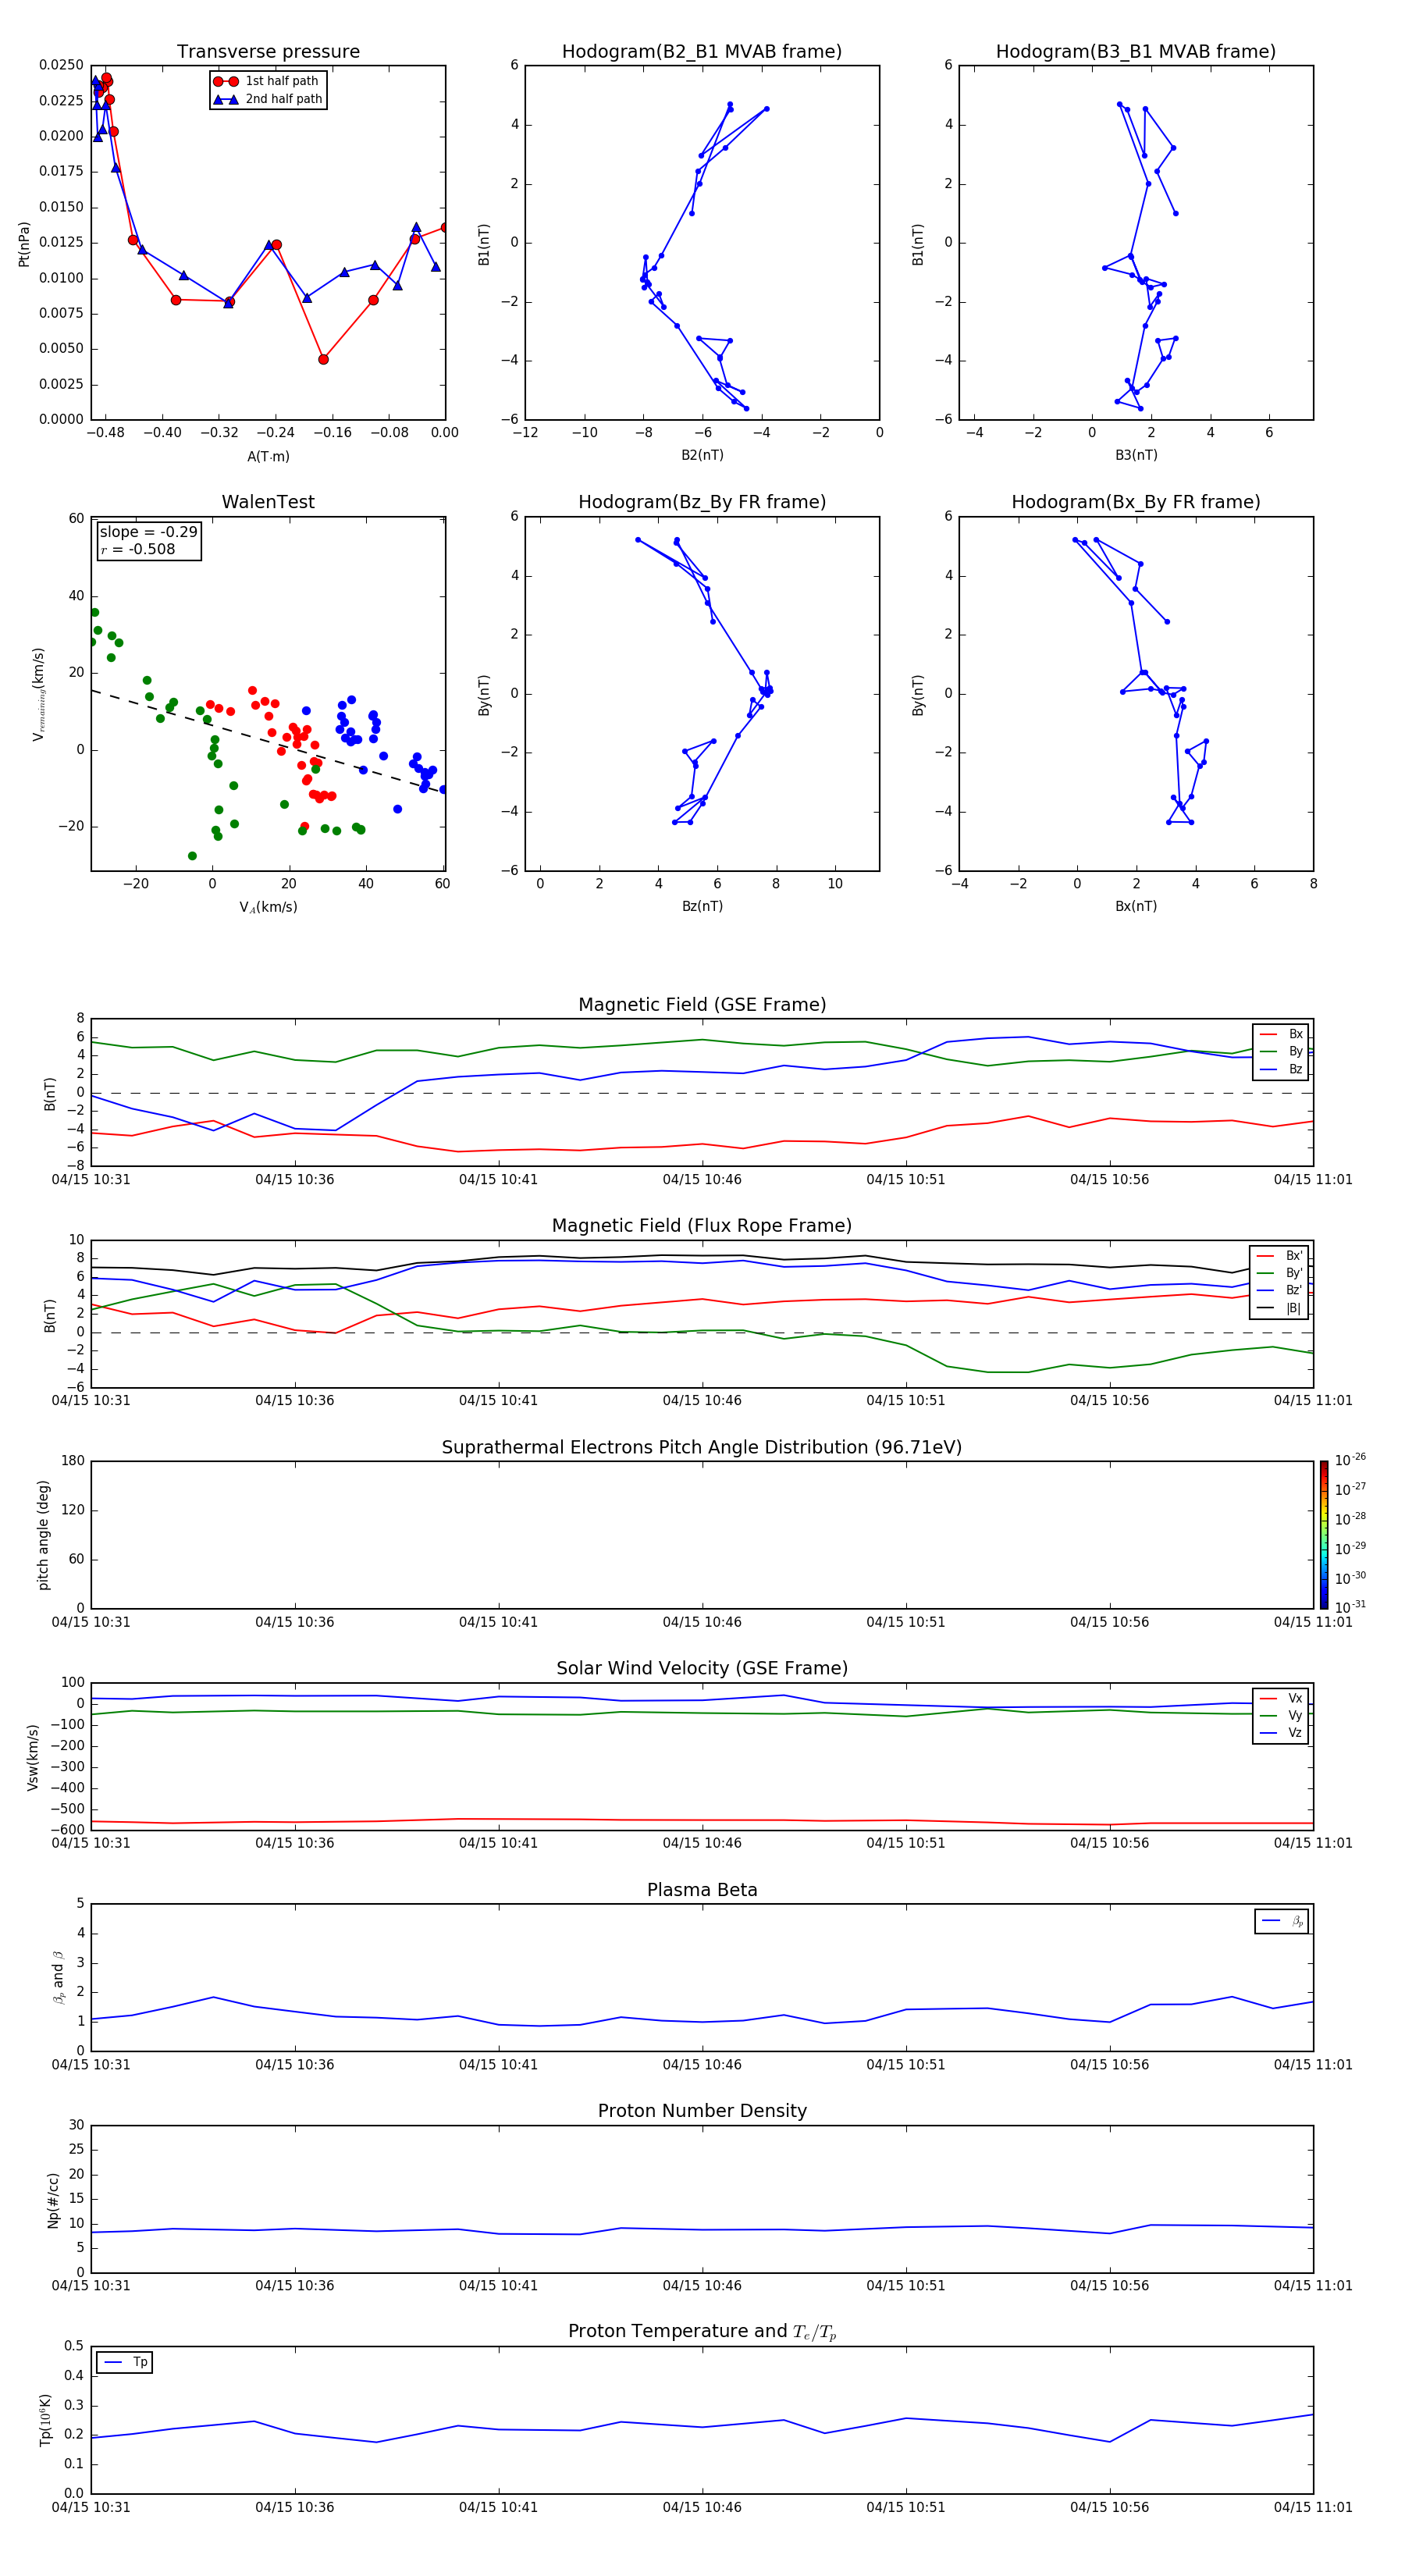Click "04/15 11:01" tick under Plasma Beta plot
Image resolution: width=1405 pixels, height=2576 pixels.
pyautogui.click(x=1313, y=2065)
